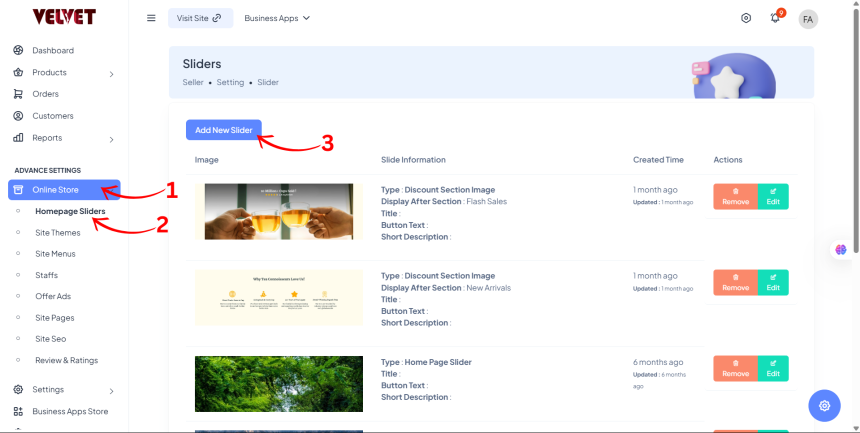Click the Customers person icon
This screenshot has height=433, width=860.
(x=18, y=116)
